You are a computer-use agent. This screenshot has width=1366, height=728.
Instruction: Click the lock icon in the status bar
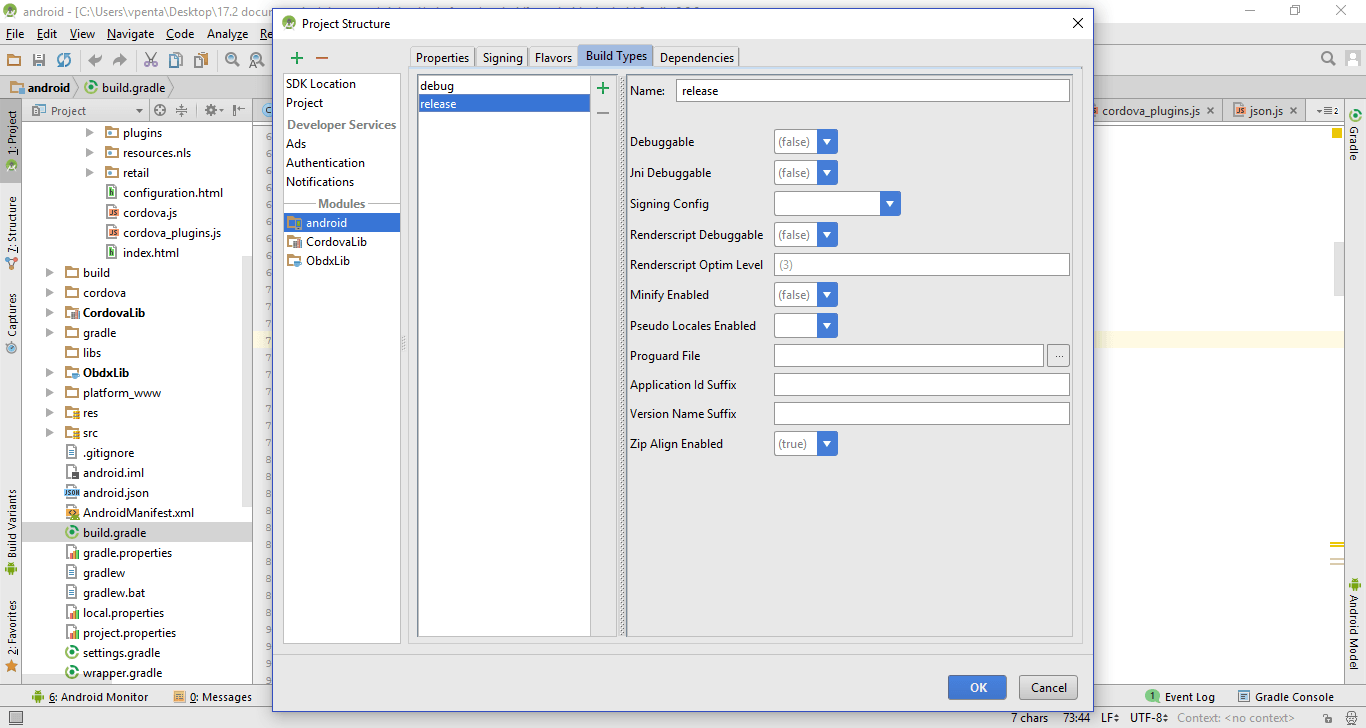(x=1330, y=718)
